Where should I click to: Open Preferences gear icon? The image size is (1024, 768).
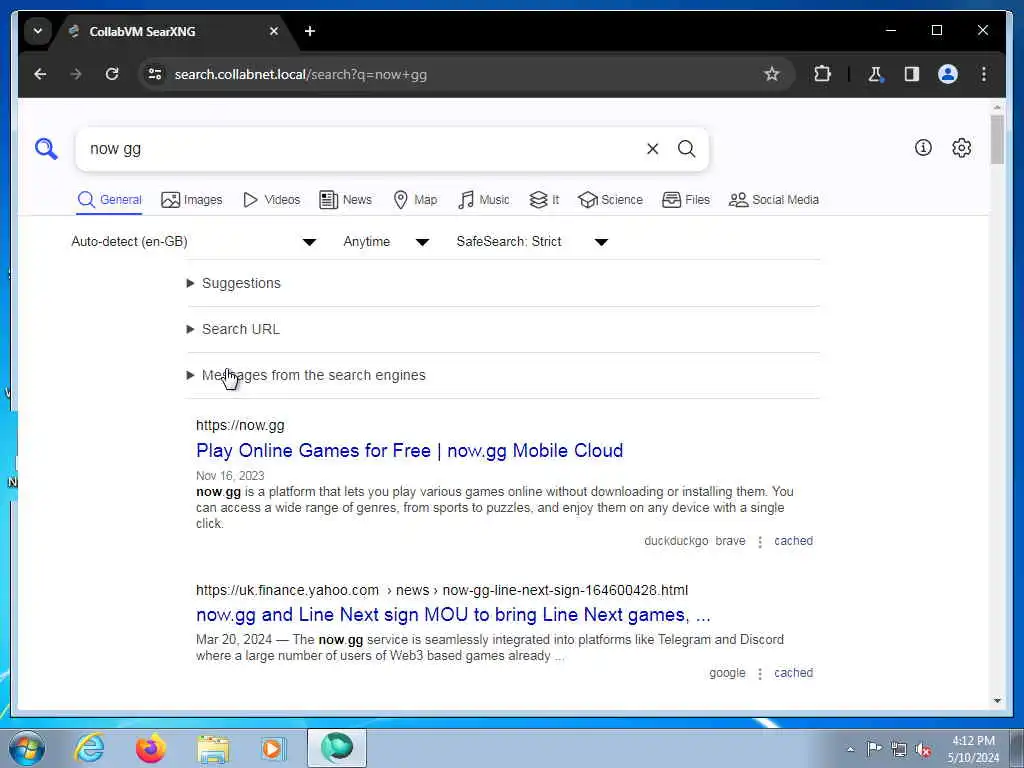pyautogui.click(x=961, y=148)
